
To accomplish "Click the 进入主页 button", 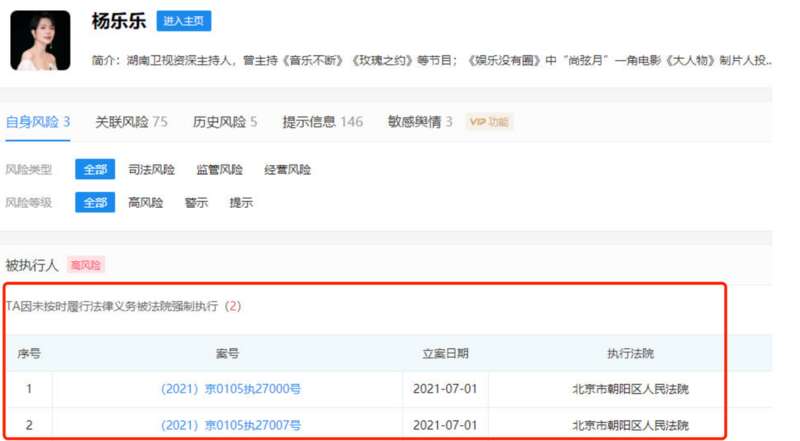I will click(x=183, y=21).
